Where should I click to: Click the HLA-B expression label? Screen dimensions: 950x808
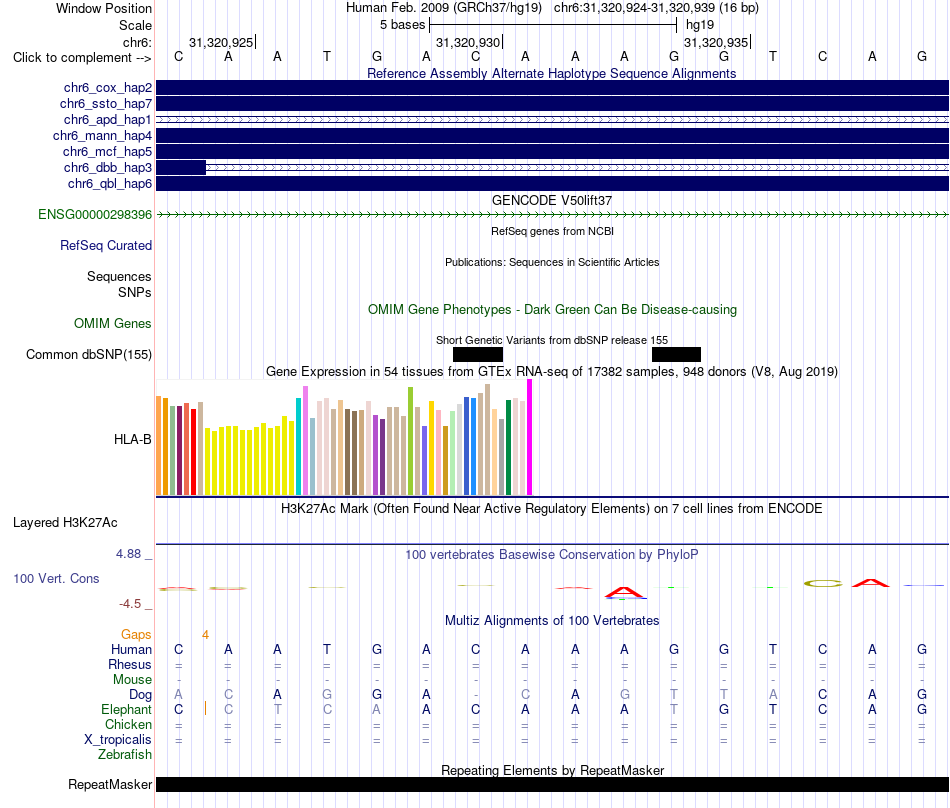[x=133, y=439]
